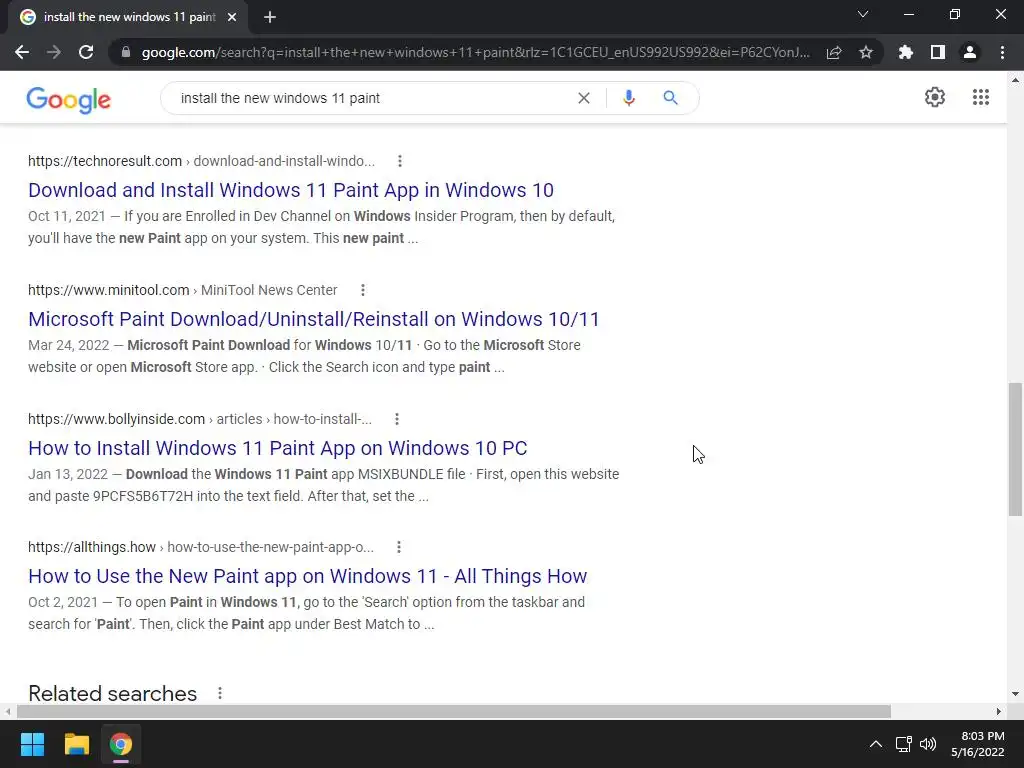1024x768 pixels.
Task: Click the browser forward arrow
Action: (54, 52)
